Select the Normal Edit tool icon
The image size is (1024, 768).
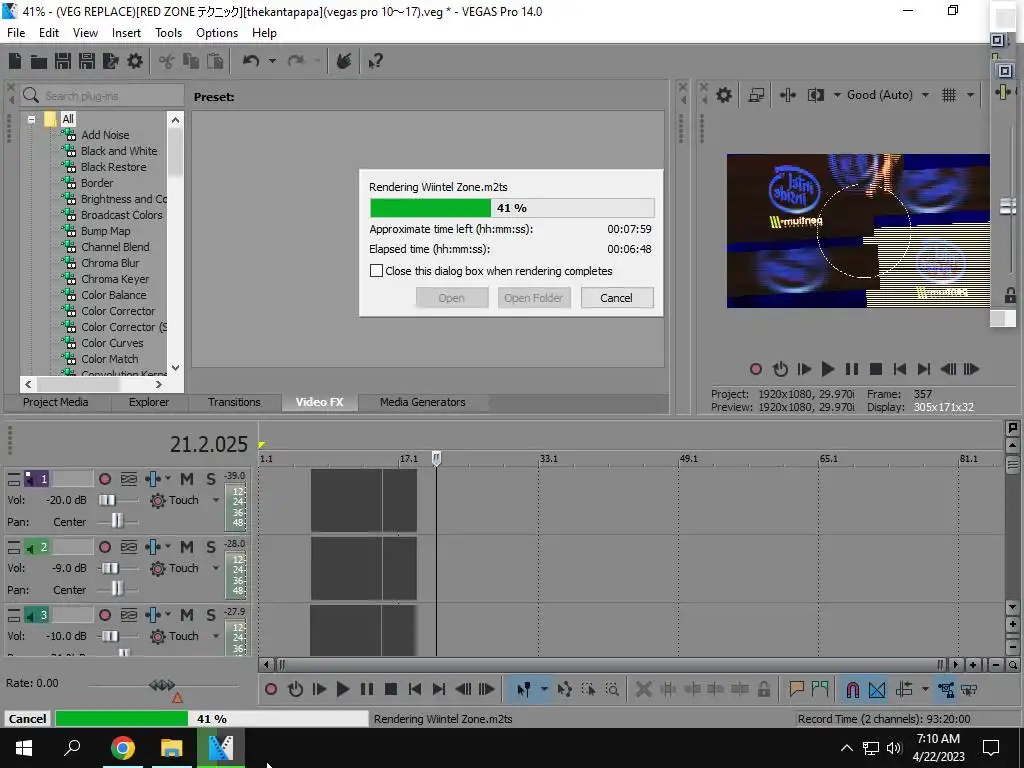(524, 689)
